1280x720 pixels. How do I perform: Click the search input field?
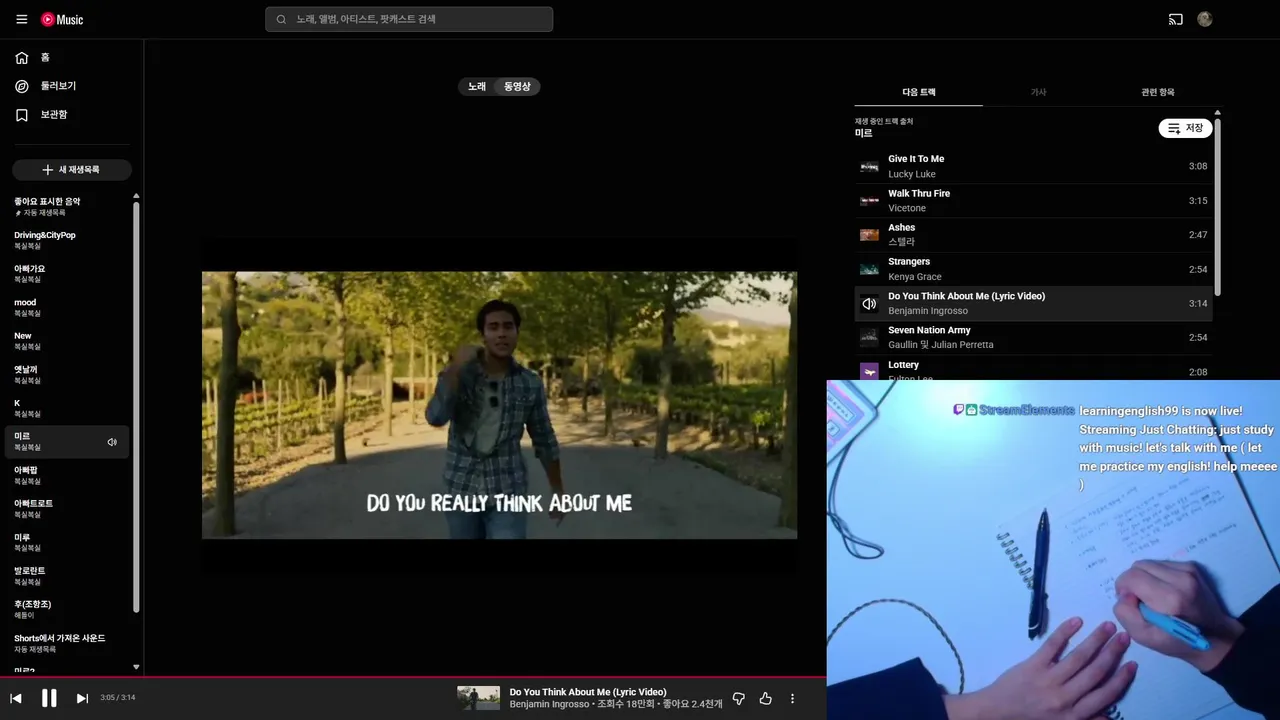pyautogui.click(x=409, y=19)
